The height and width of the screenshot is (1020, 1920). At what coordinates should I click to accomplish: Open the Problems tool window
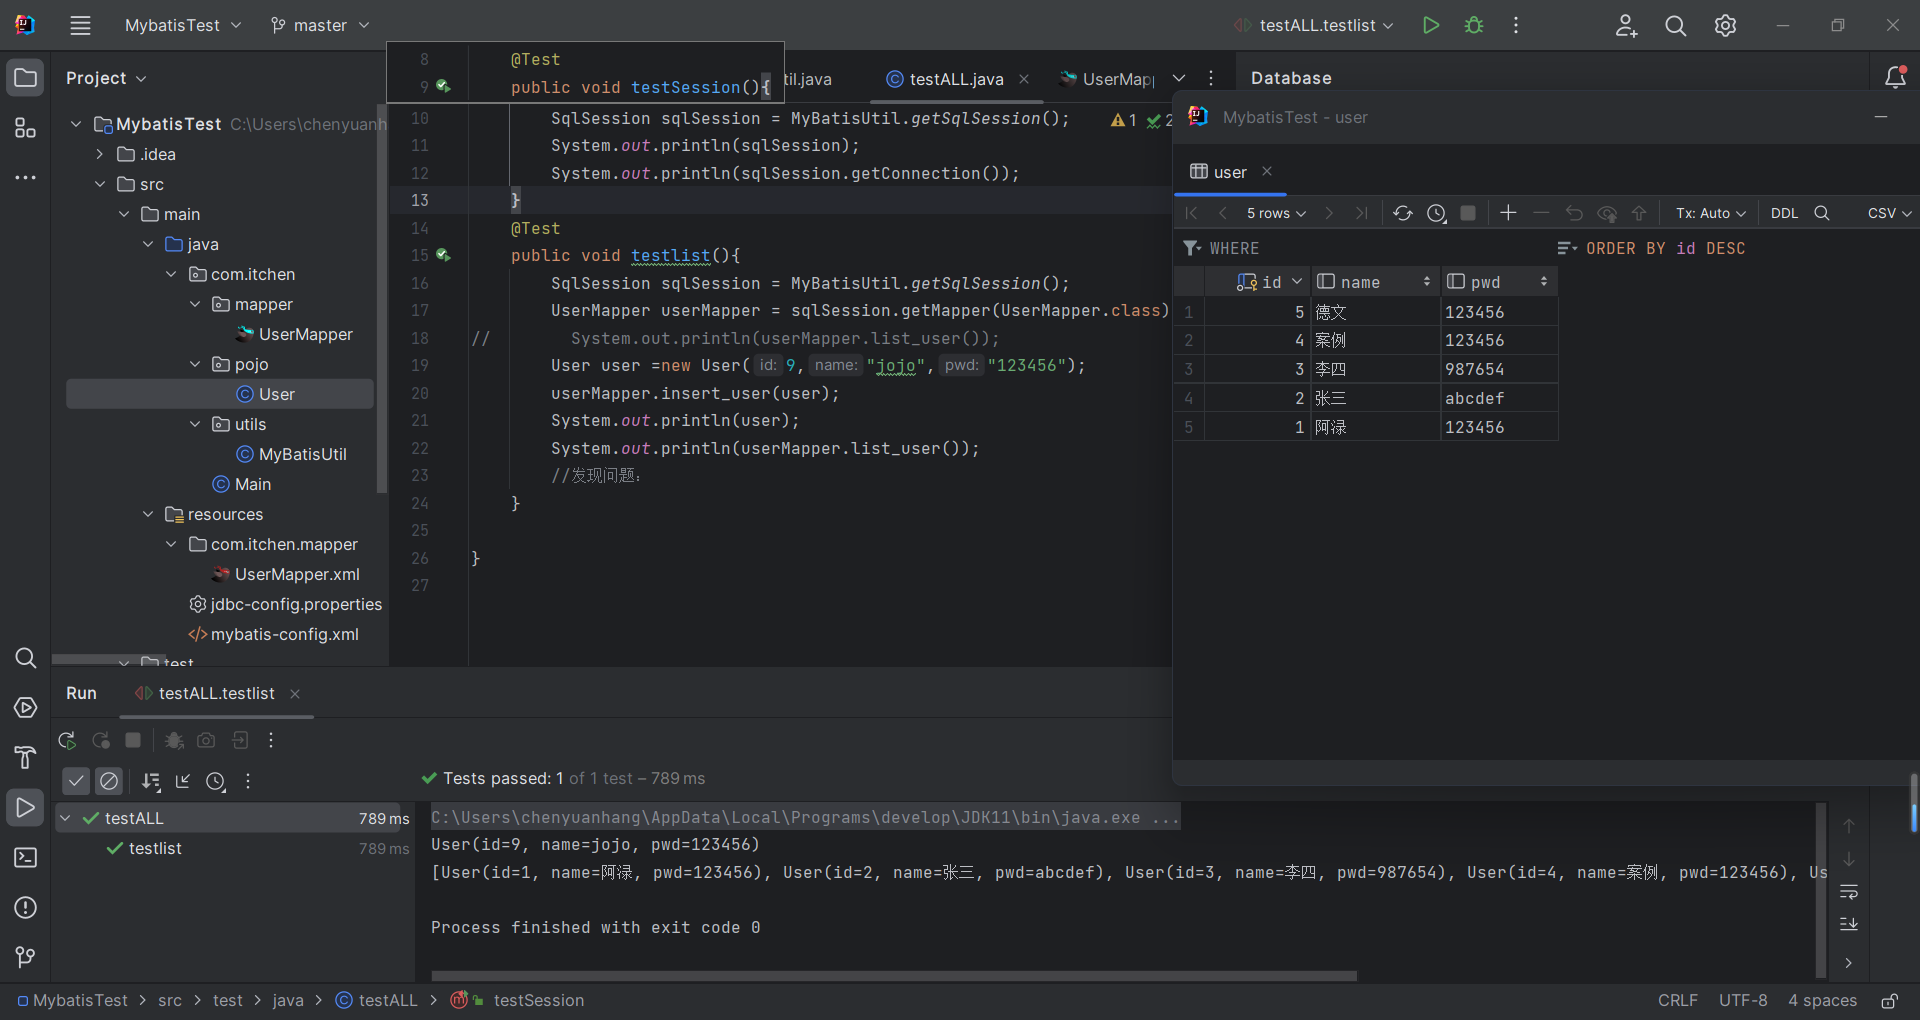pos(25,908)
